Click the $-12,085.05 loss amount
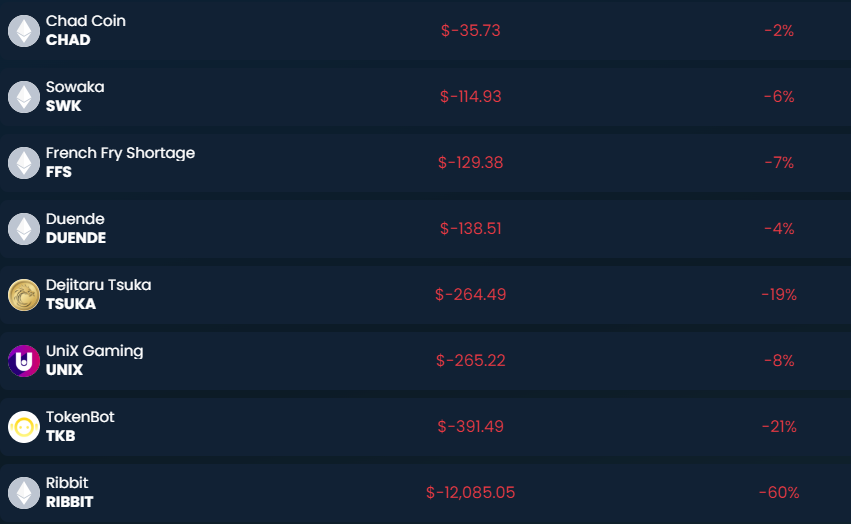The image size is (851, 524). 470,493
